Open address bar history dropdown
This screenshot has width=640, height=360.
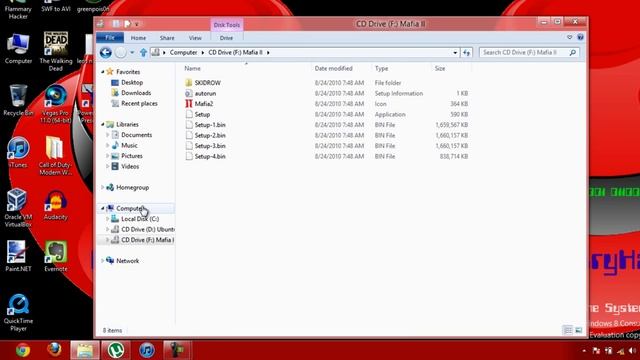coord(455,53)
